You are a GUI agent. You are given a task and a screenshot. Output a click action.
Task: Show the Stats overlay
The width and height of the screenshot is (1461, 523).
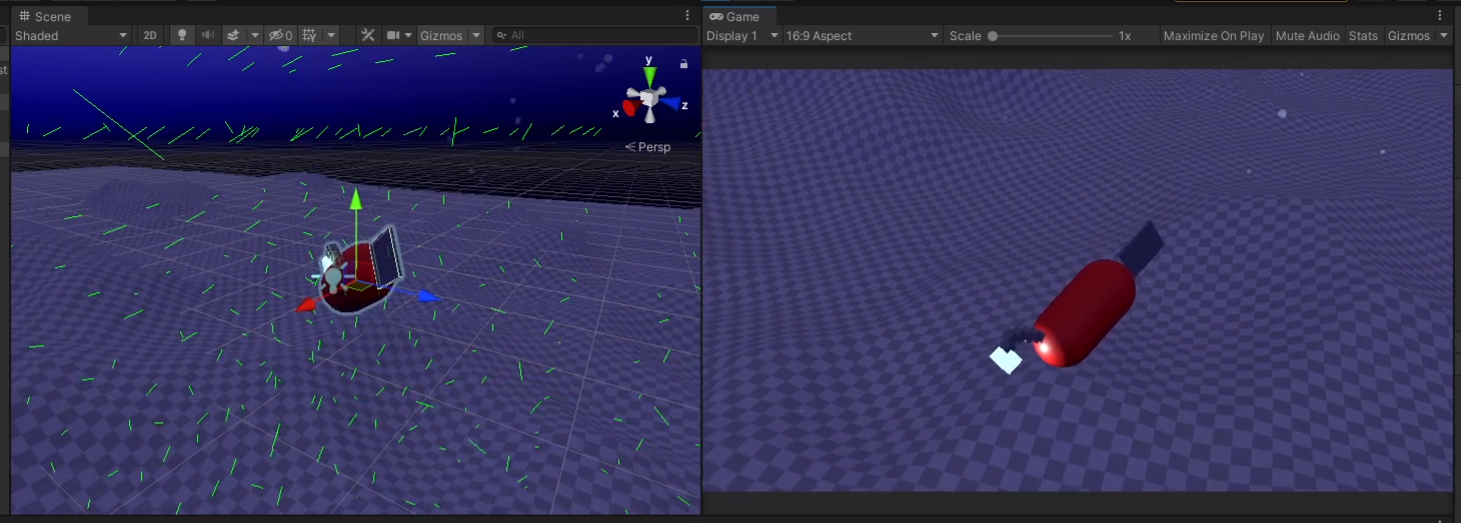(x=1362, y=35)
